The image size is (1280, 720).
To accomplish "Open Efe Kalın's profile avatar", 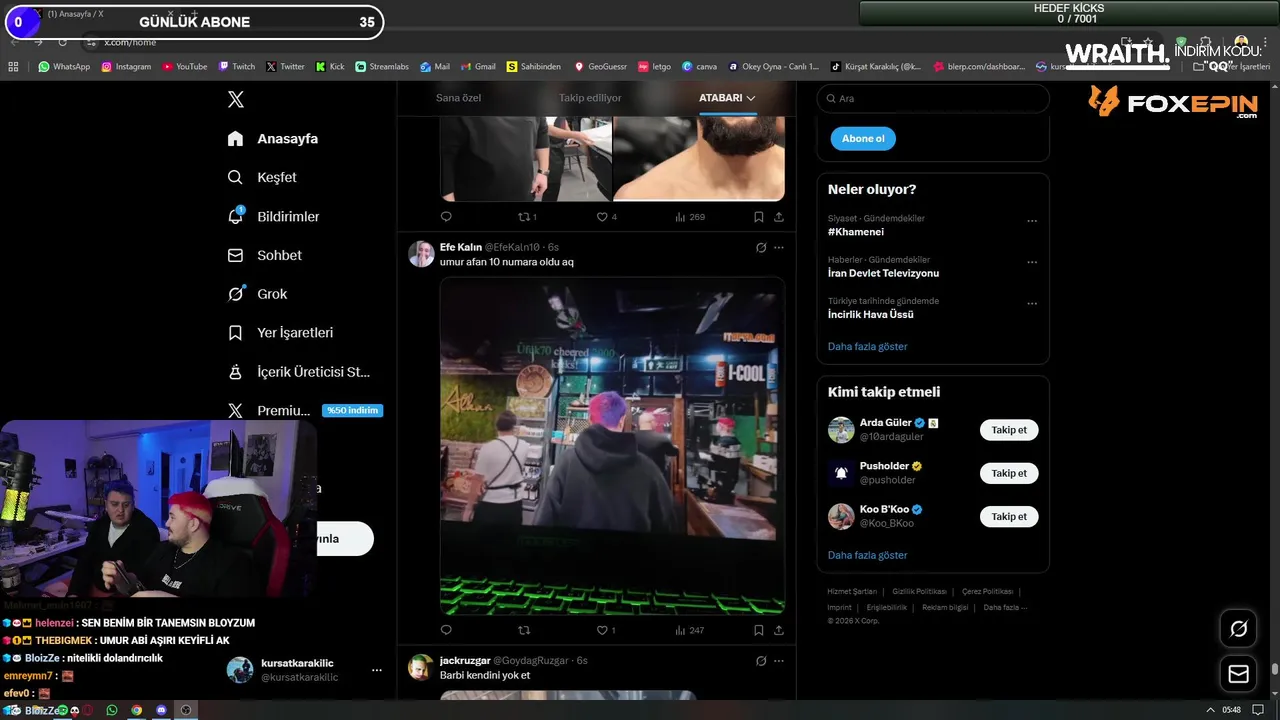I will (x=421, y=254).
